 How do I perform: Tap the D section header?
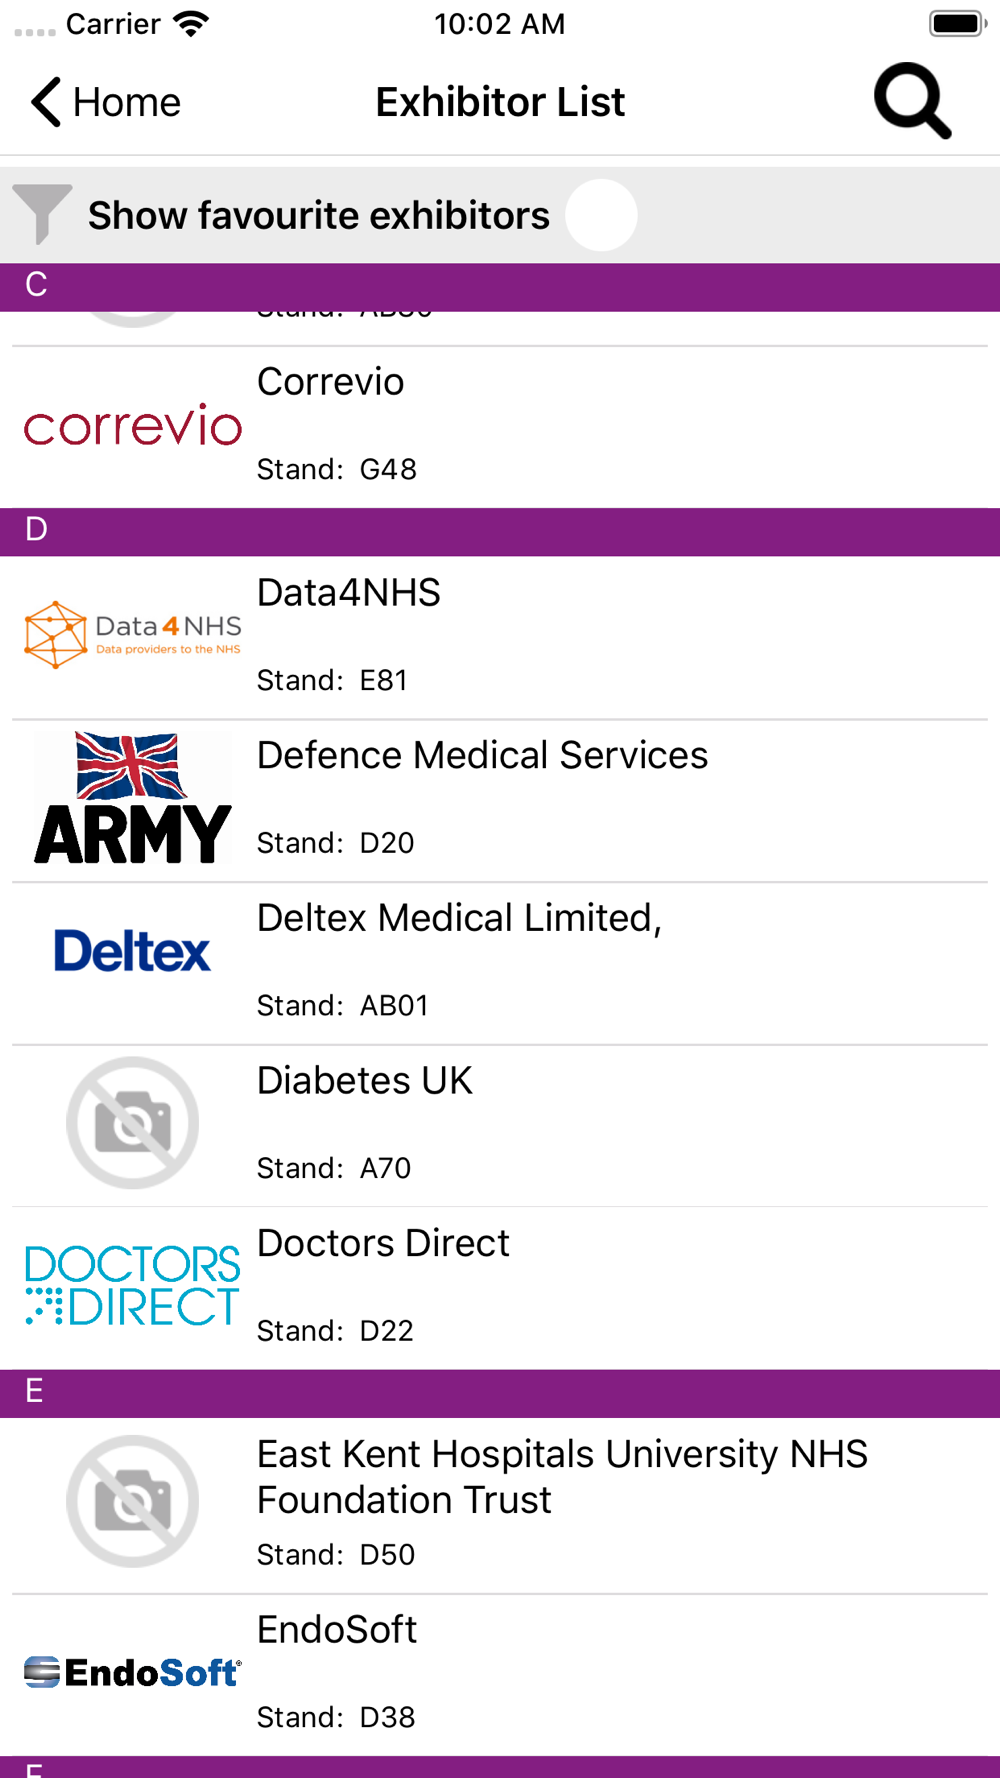click(500, 531)
